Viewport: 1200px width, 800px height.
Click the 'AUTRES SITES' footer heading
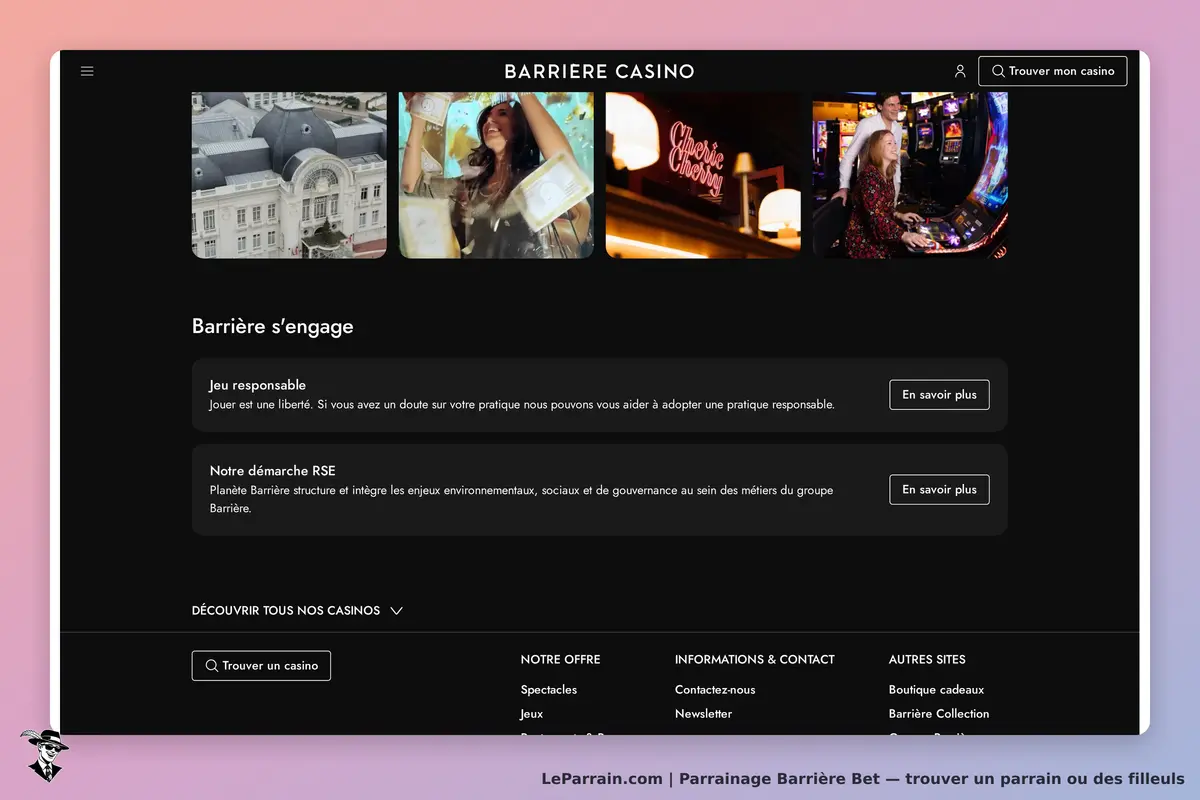click(x=927, y=660)
